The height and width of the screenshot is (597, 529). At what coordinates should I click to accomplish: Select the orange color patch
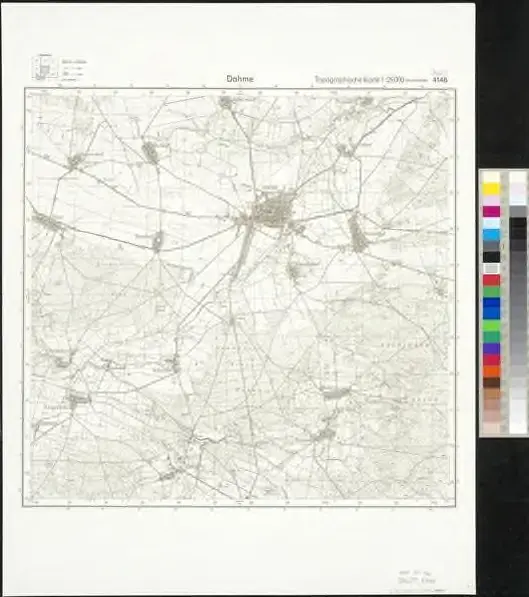(491, 371)
